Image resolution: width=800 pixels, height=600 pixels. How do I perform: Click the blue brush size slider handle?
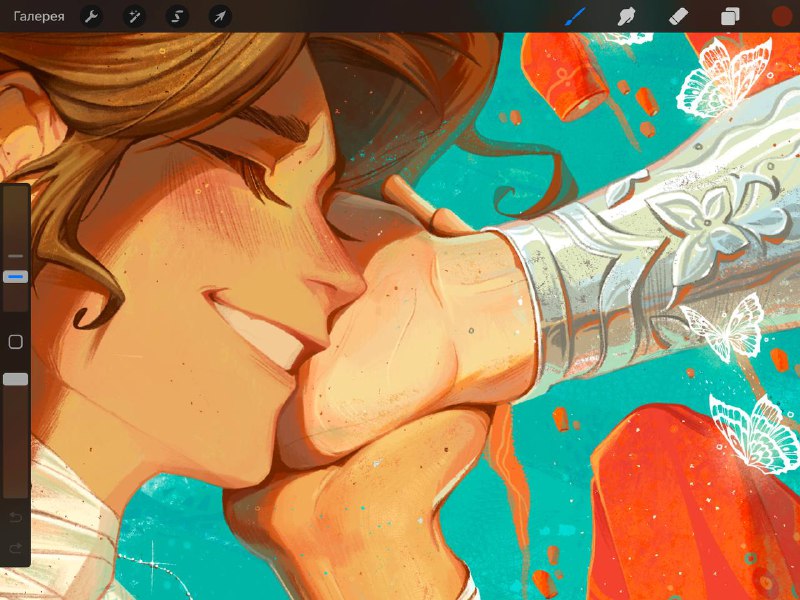pos(16,277)
